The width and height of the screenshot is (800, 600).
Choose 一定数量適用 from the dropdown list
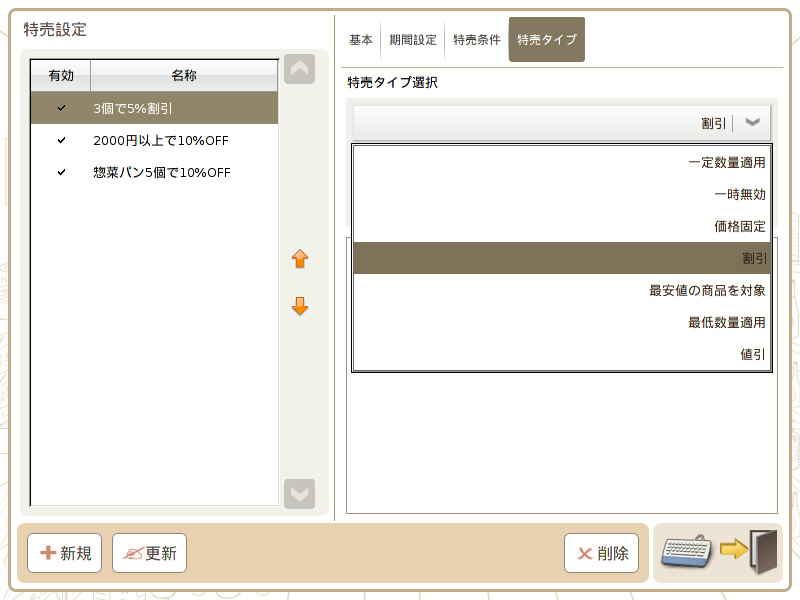pos(562,162)
